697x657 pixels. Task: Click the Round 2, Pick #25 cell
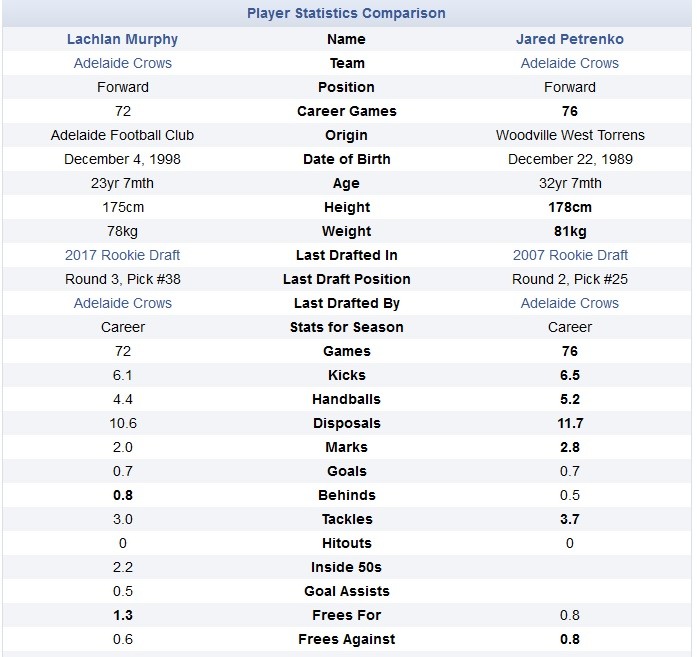pos(570,279)
